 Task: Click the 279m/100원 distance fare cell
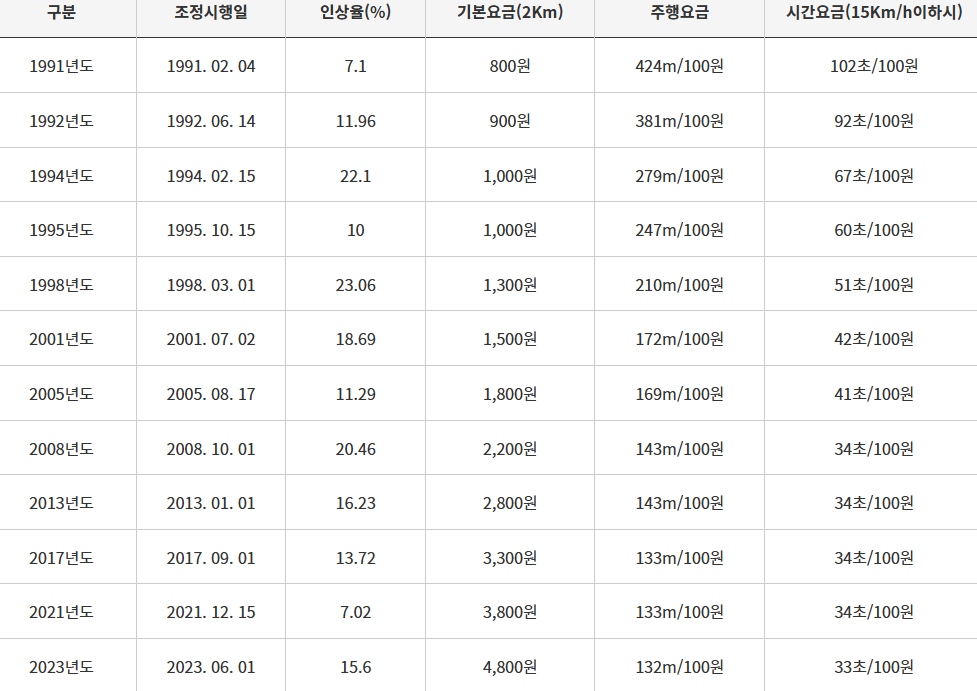coord(679,176)
